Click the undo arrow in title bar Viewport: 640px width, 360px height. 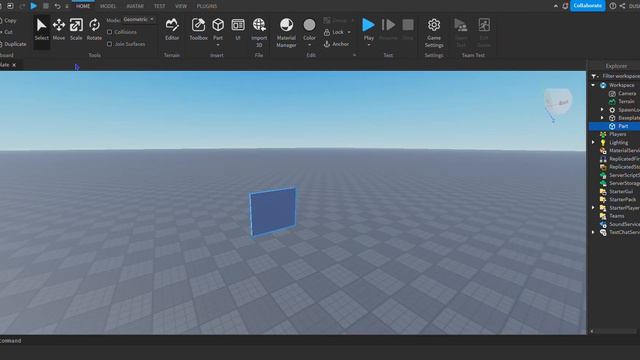click(57, 6)
